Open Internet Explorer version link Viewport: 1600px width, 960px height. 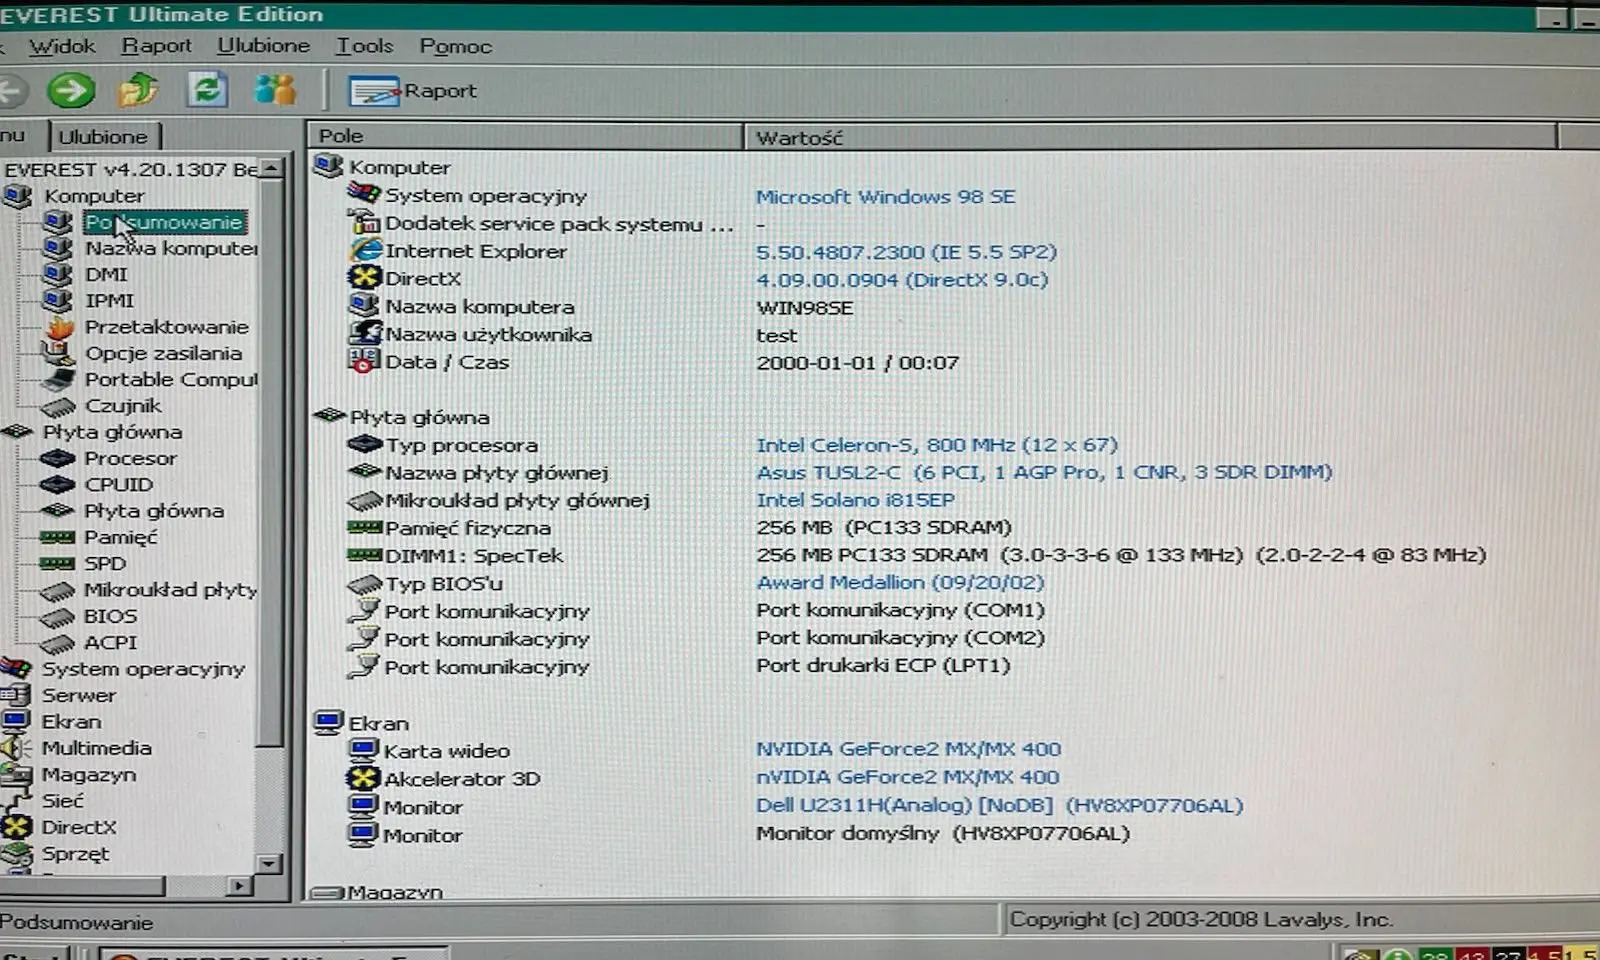(x=906, y=252)
